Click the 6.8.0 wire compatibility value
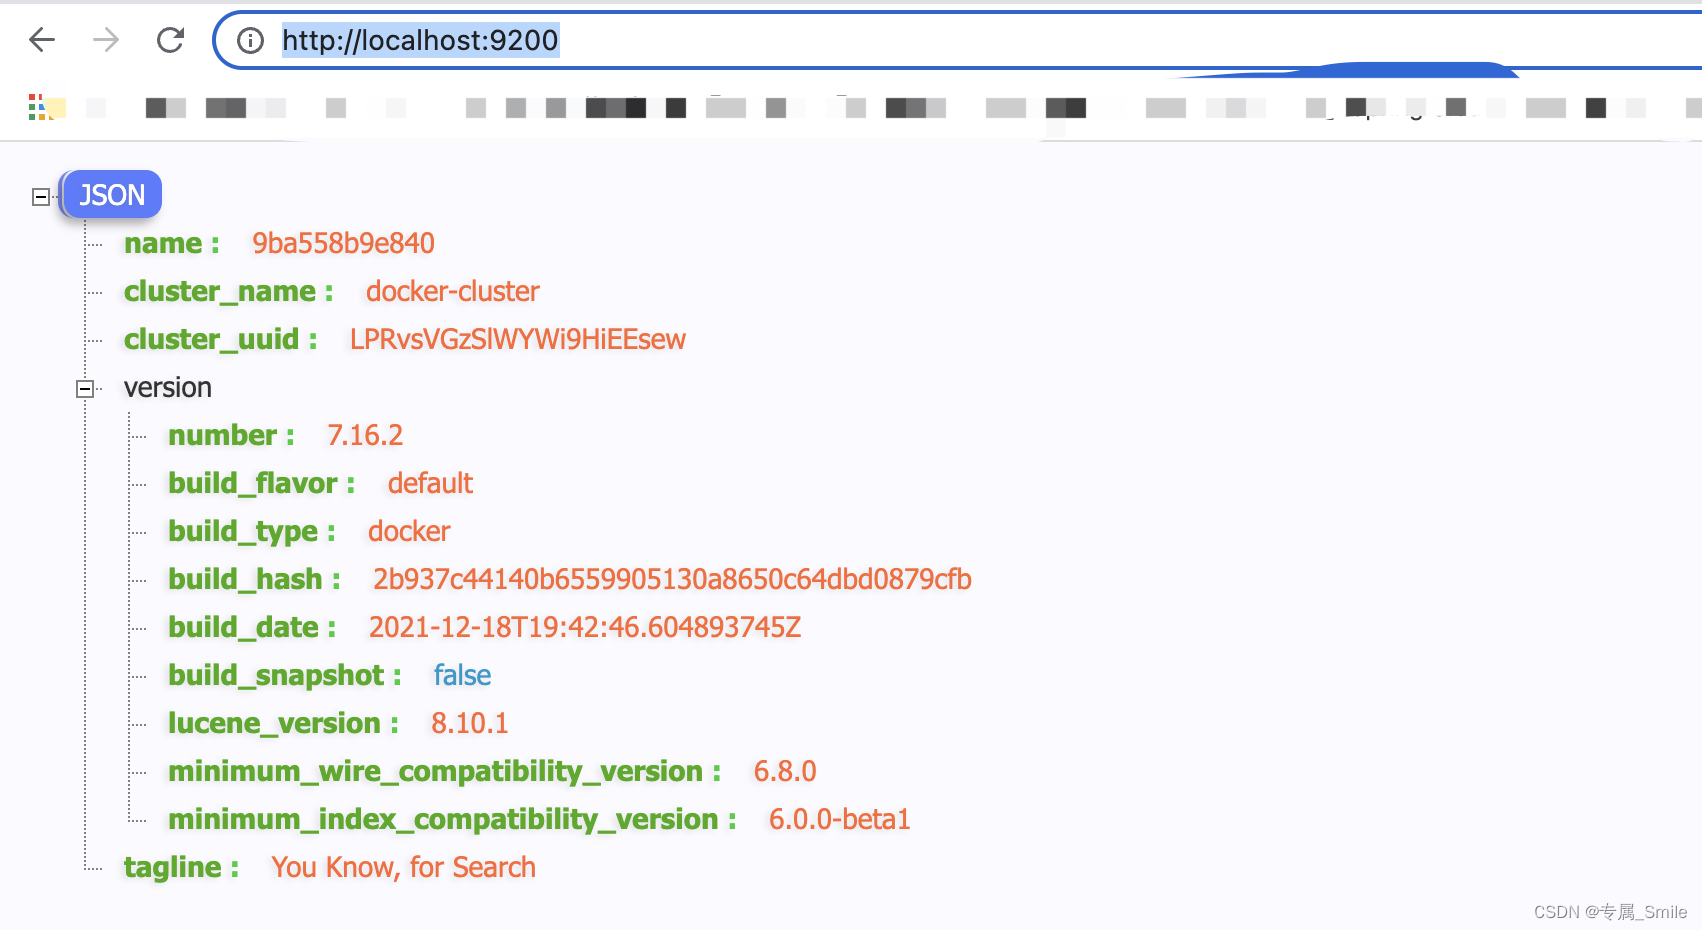Viewport: 1702px width, 930px height. [785, 772]
